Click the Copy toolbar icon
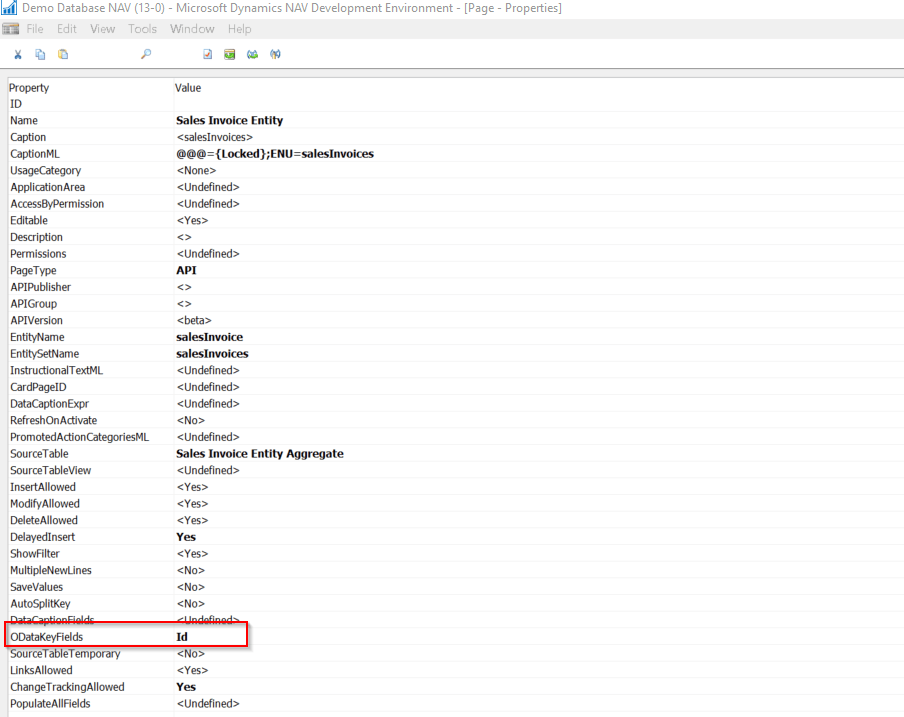This screenshot has height=717, width=904. coord(40,54)
